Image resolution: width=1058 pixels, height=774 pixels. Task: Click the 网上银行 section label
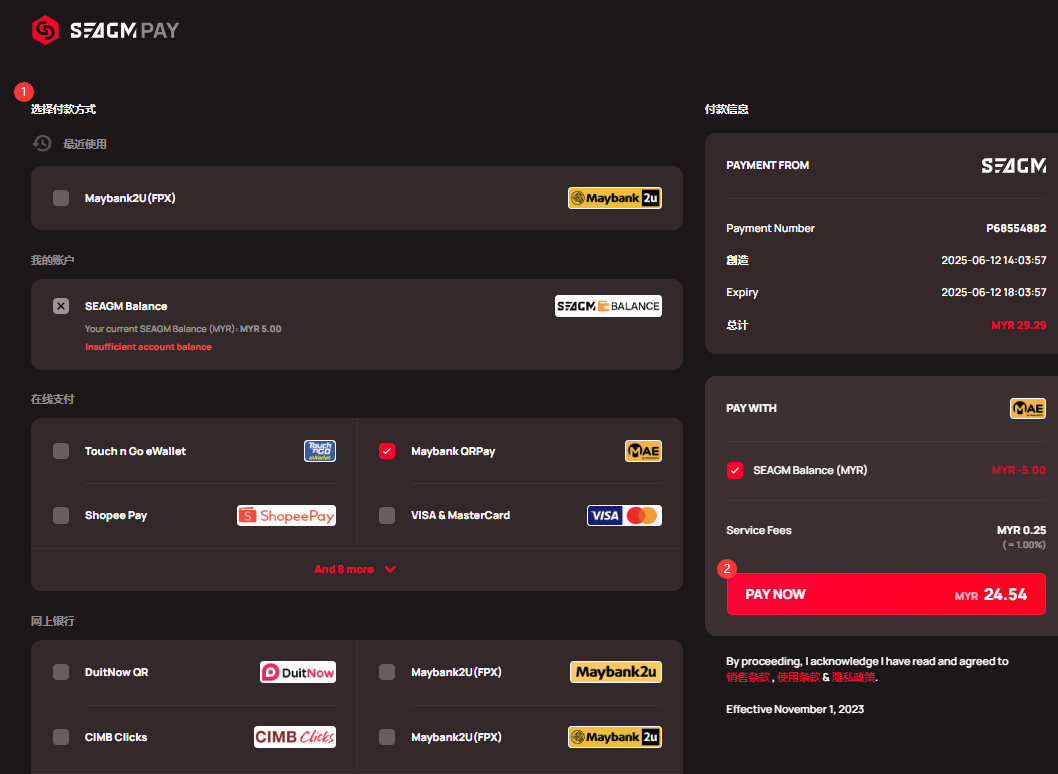(x=53, y=621)
